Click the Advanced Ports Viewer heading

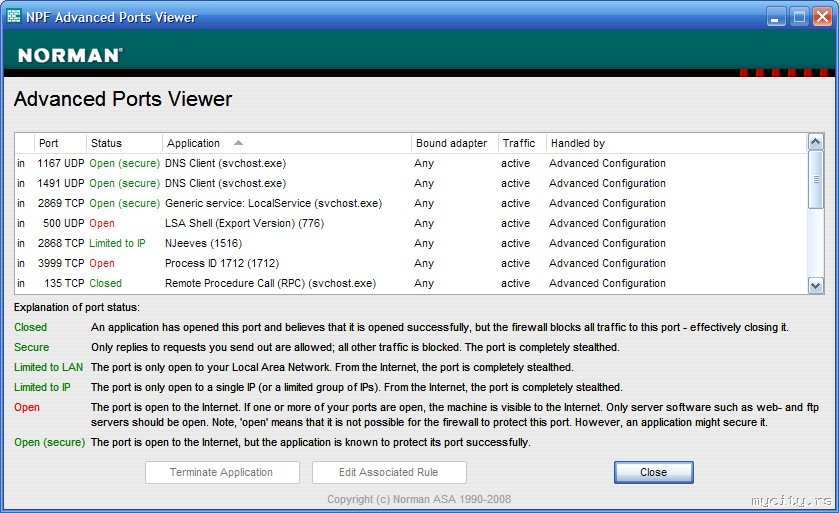click(x=123, y=99)
